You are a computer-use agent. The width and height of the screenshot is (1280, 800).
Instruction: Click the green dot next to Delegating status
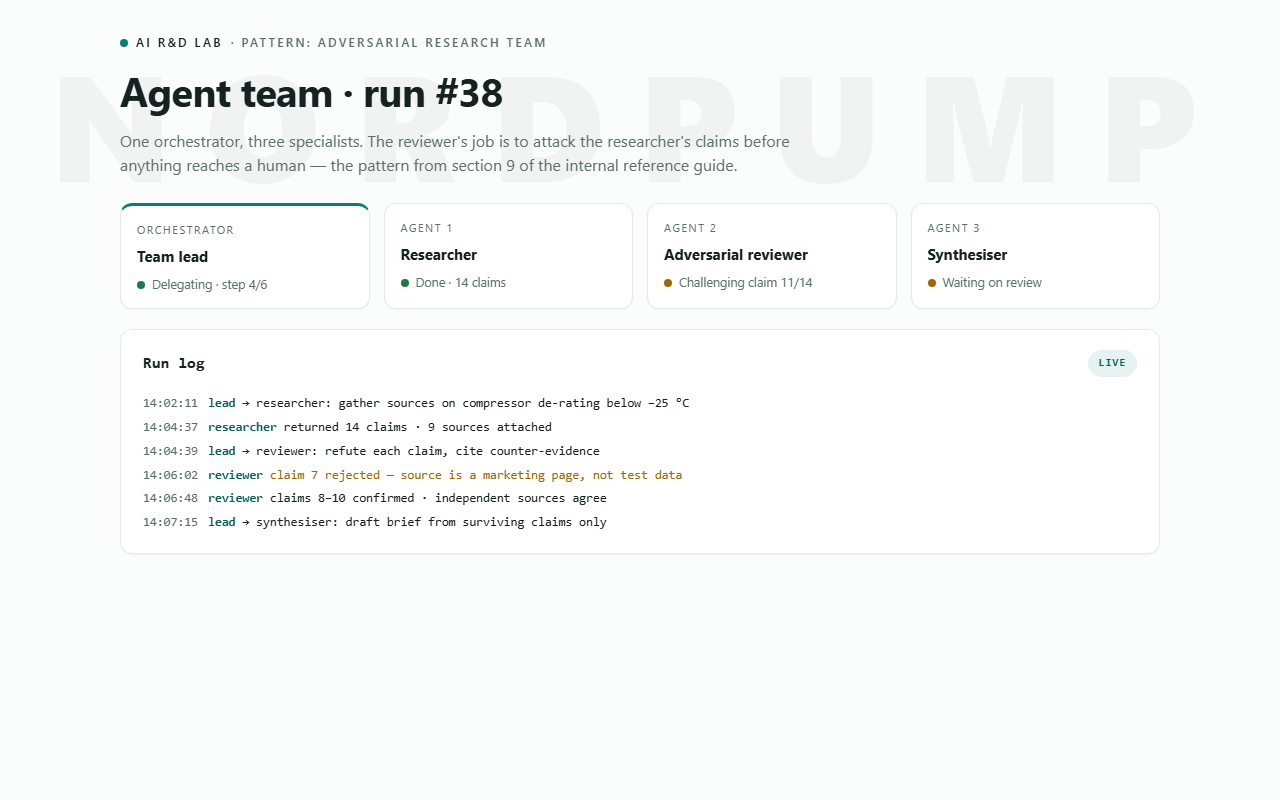141,285
